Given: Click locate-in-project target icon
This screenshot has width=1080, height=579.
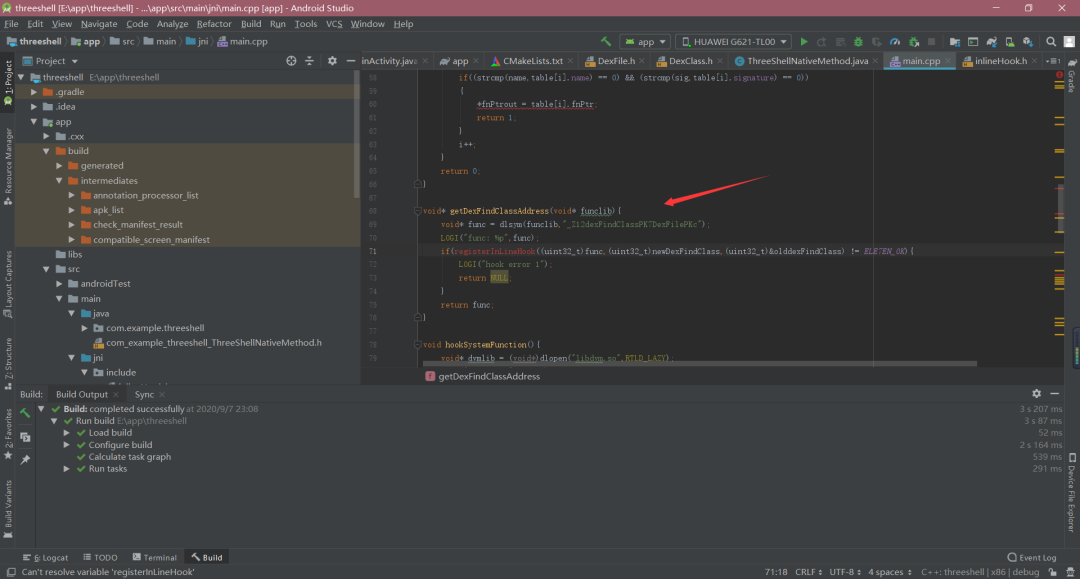Looking at the screenshot, I should click(291, 61).
